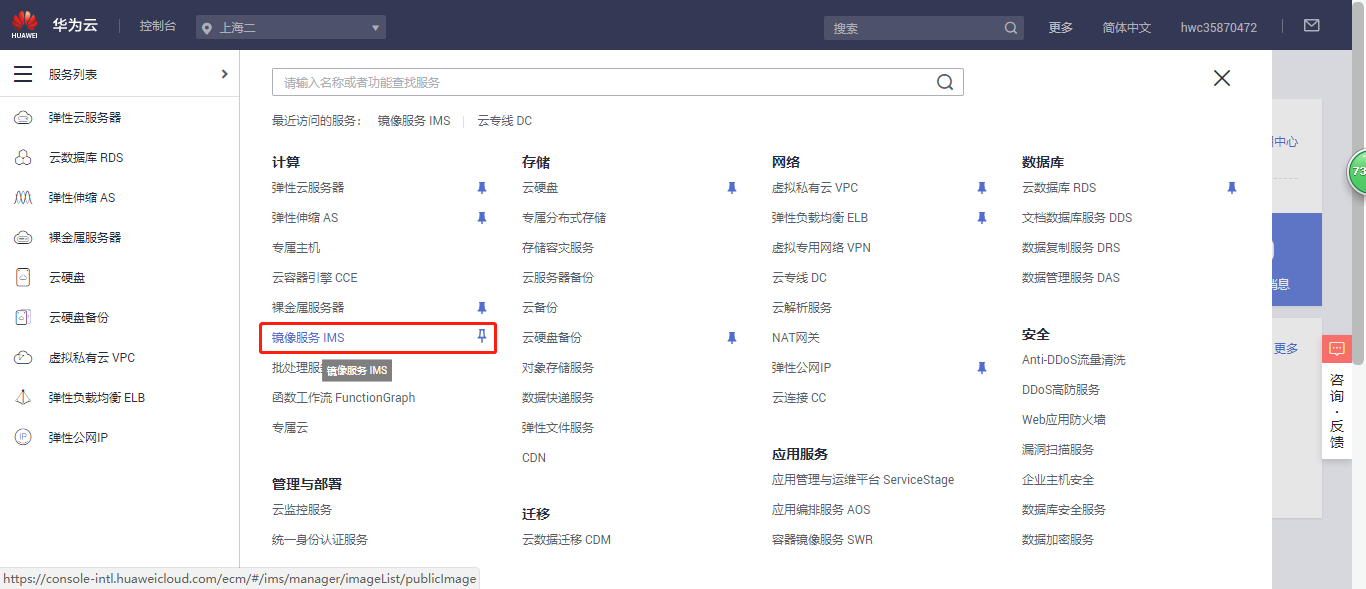Click the top bar 搜索 input field
This screenshot has width=1366, height=589.
[914, 28]
